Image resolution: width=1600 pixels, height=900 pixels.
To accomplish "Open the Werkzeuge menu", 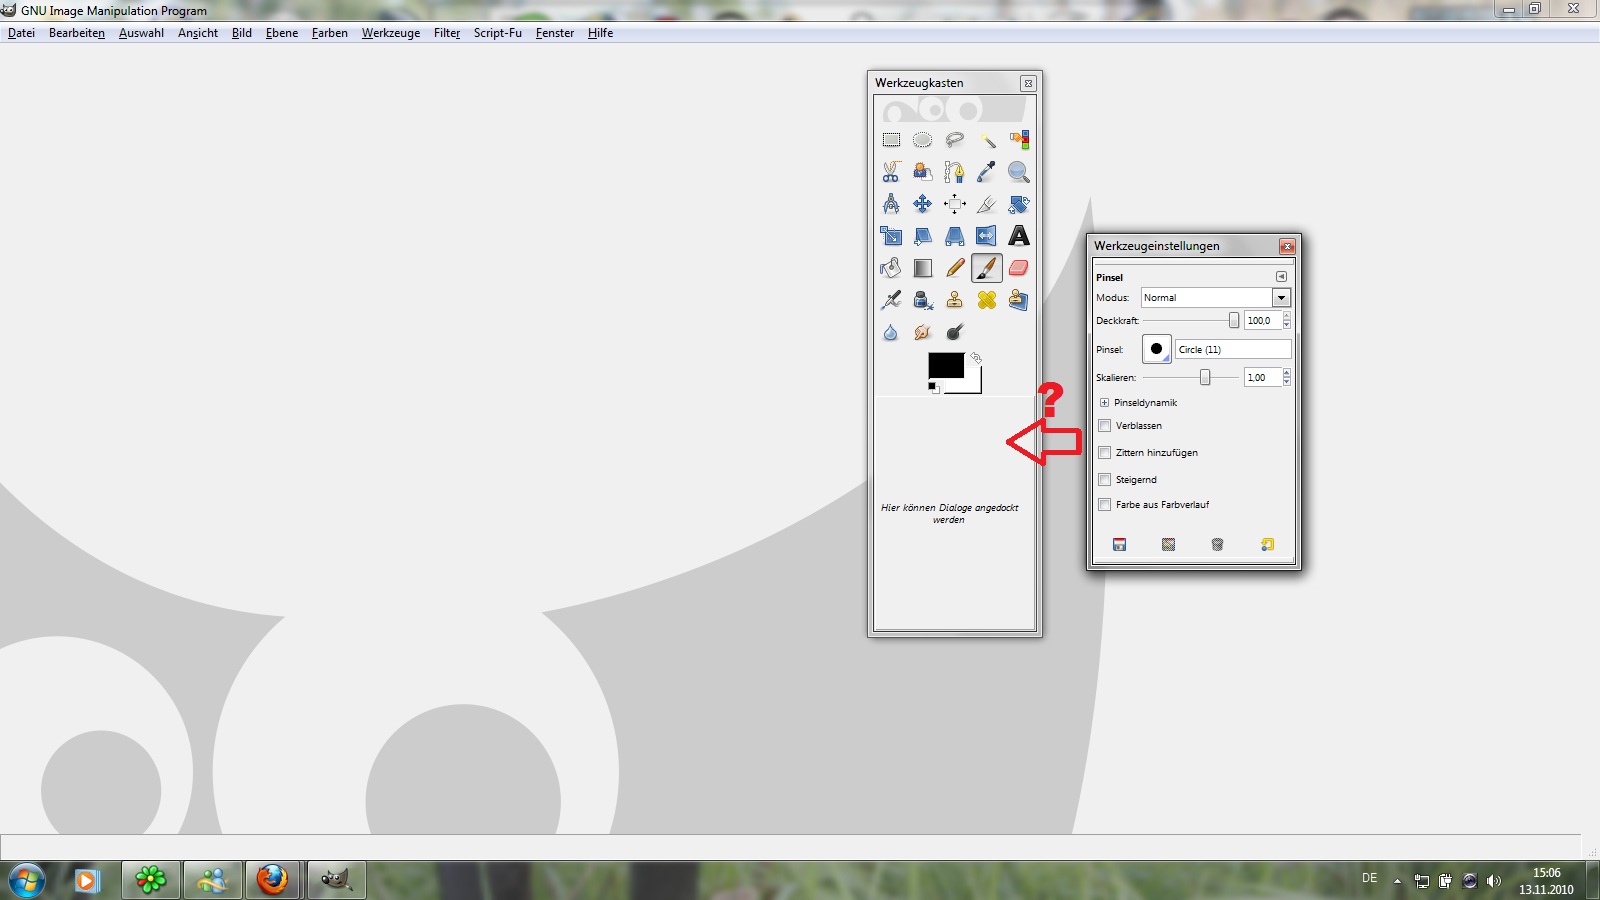I will [x=390, y=33].
